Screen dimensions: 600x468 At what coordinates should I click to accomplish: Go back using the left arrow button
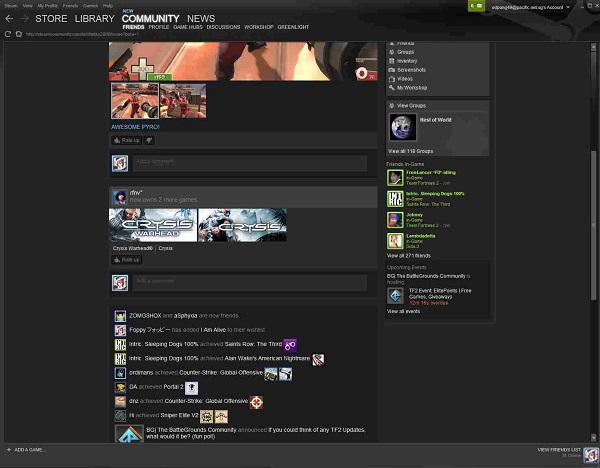[9, 18]
